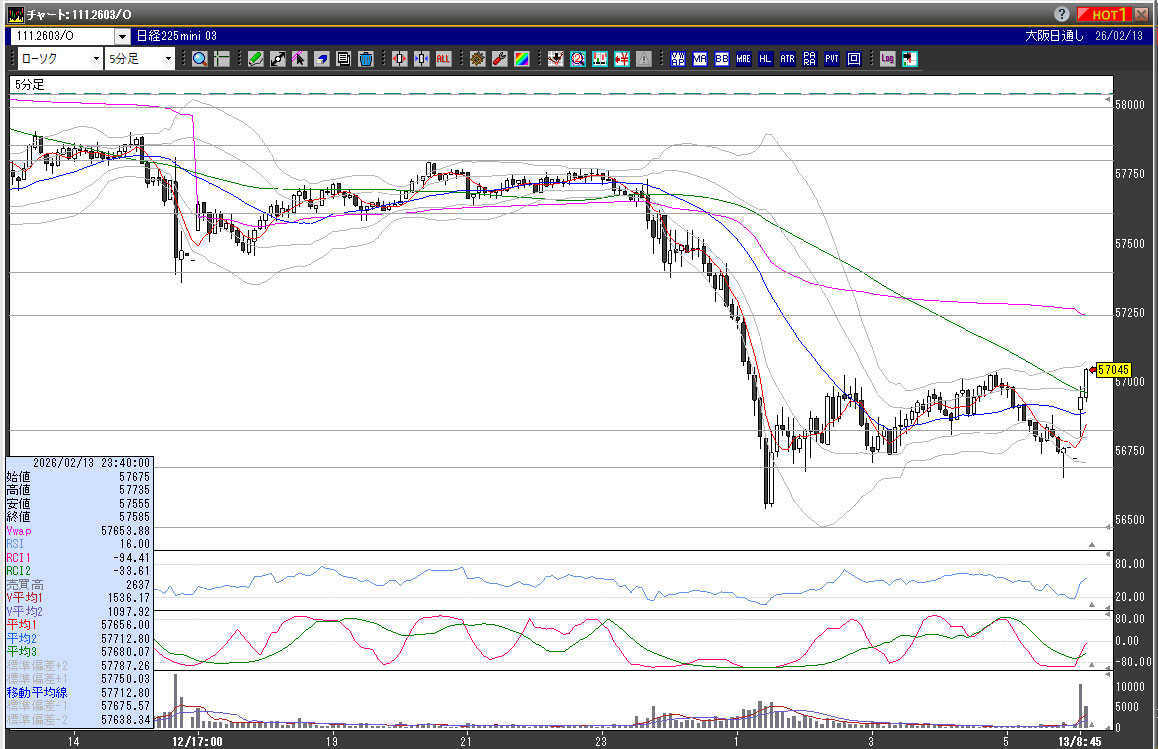
Task: Toggle the BB Bollinger Bands indicator
Action: click(722, 59)
